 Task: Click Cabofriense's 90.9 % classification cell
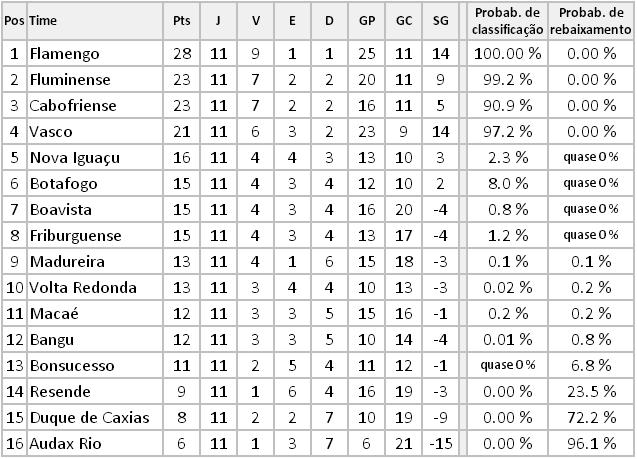click(x=508, y=105)
